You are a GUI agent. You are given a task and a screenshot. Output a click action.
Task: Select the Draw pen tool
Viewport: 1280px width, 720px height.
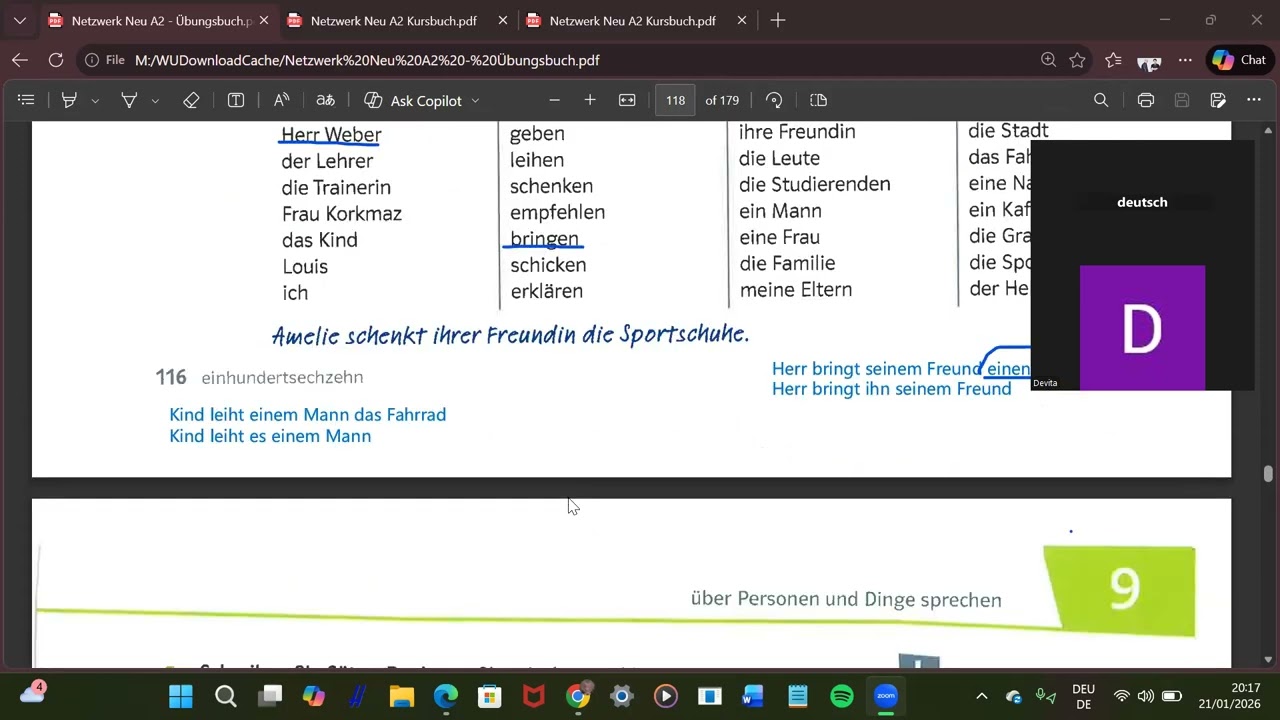pos(129,100)
